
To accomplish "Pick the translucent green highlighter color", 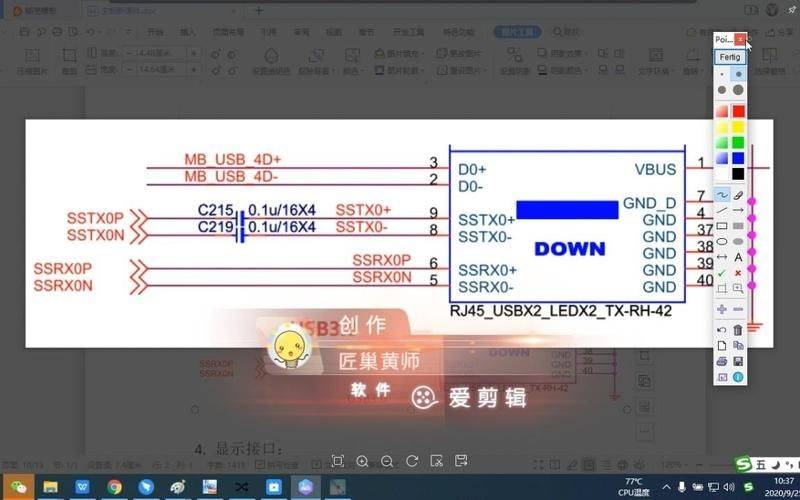I will 721,143.
